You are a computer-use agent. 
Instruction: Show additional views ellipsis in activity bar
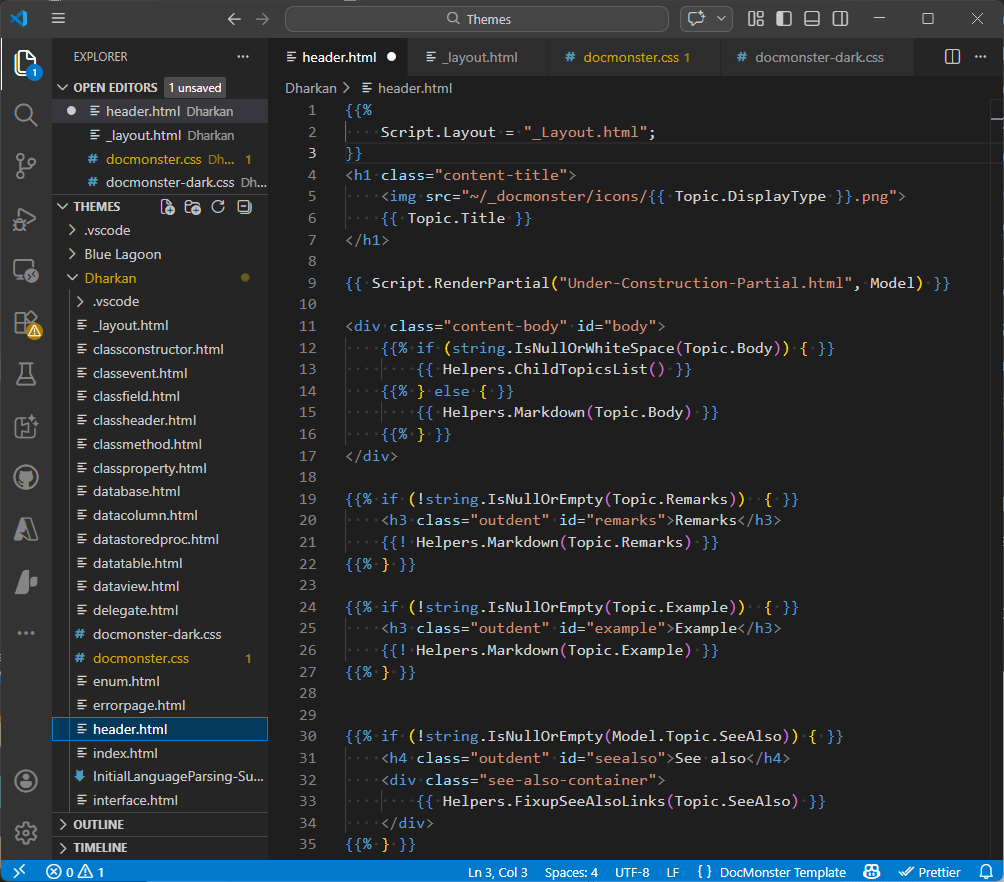pos(26,633)
